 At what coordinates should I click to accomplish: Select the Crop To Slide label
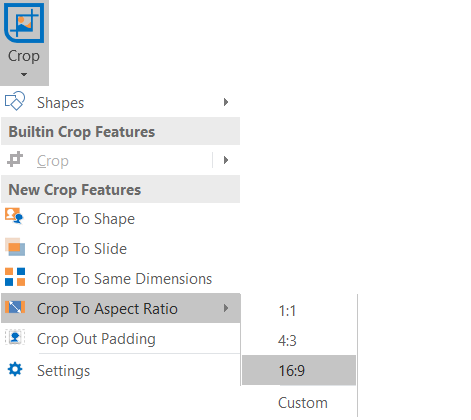point(82,249)
